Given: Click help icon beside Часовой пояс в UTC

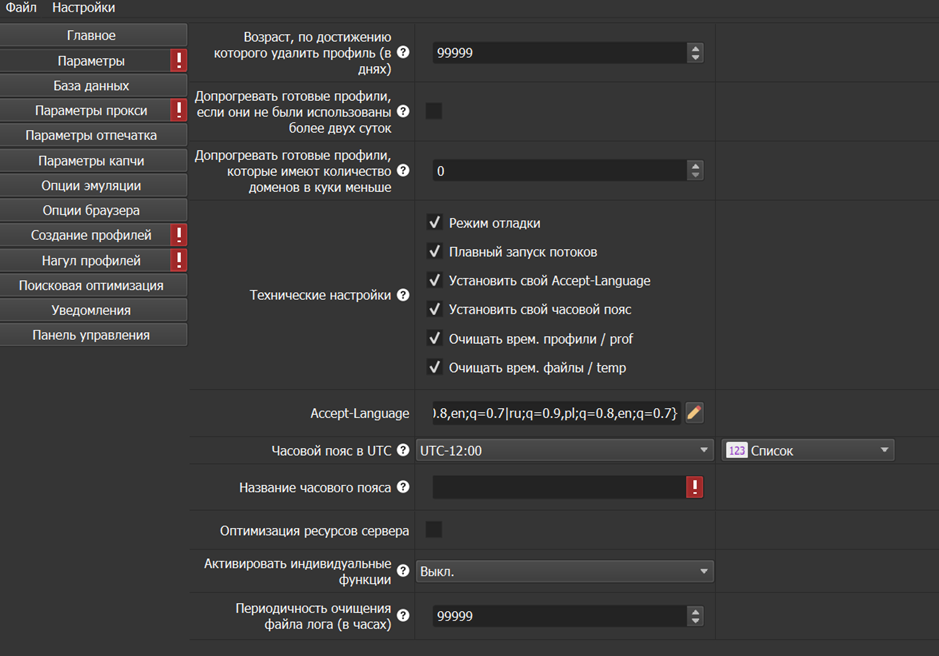Looking at the screenshot, I should tap(403, 451).
